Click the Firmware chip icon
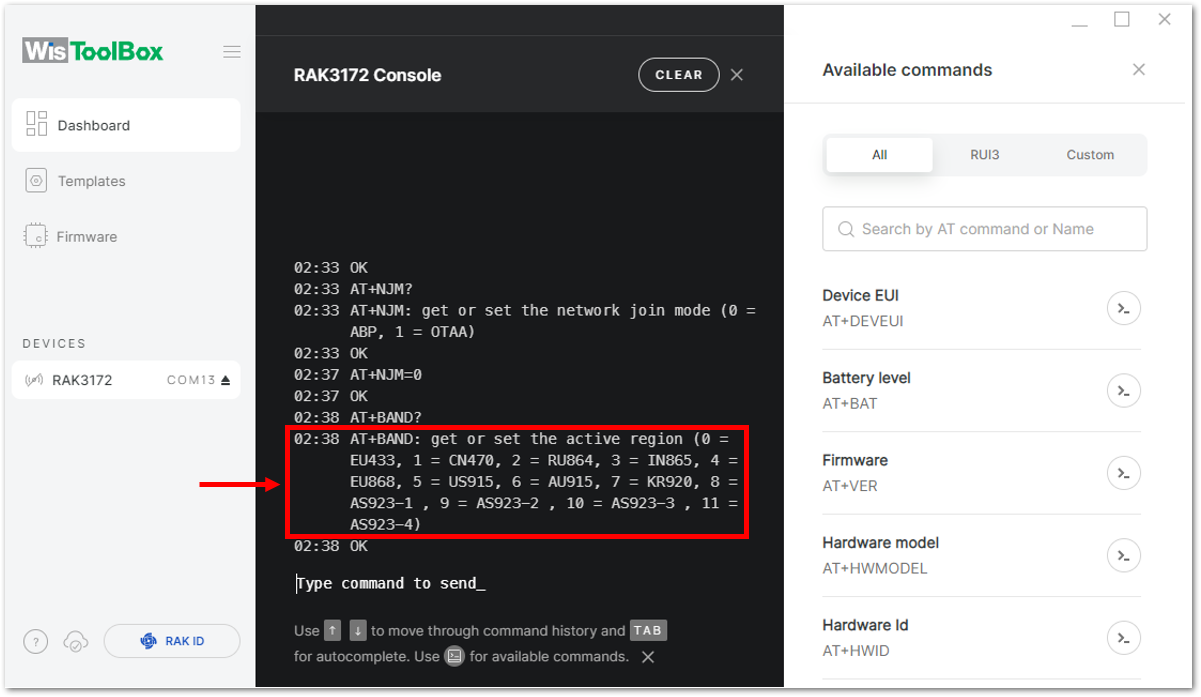 click(37, 237)
